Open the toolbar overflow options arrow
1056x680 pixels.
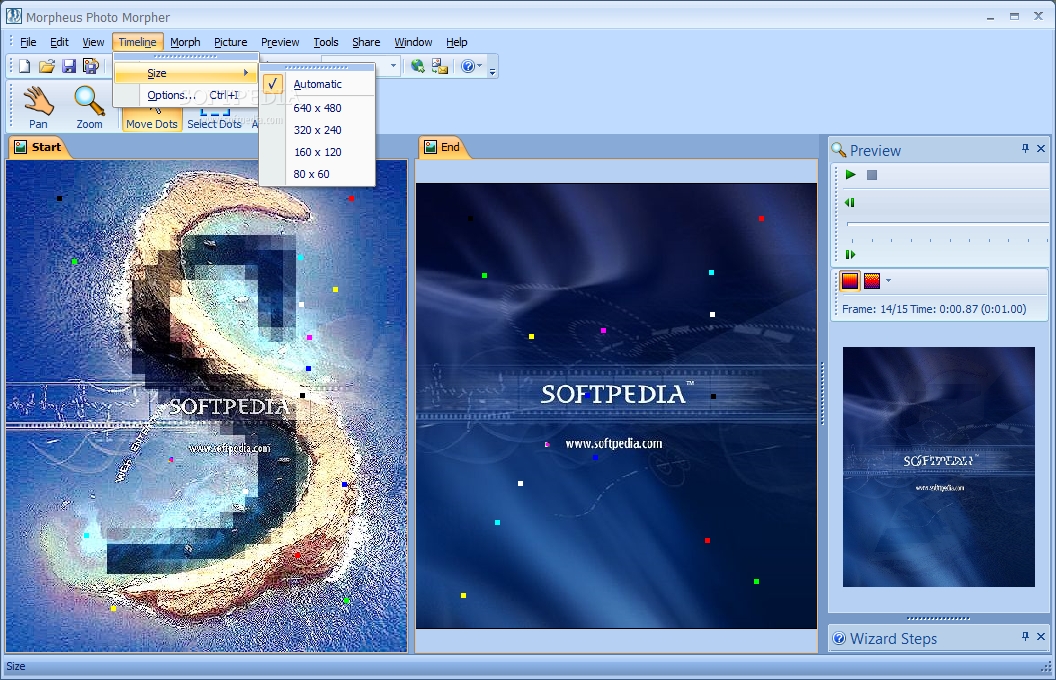[493, 70]
